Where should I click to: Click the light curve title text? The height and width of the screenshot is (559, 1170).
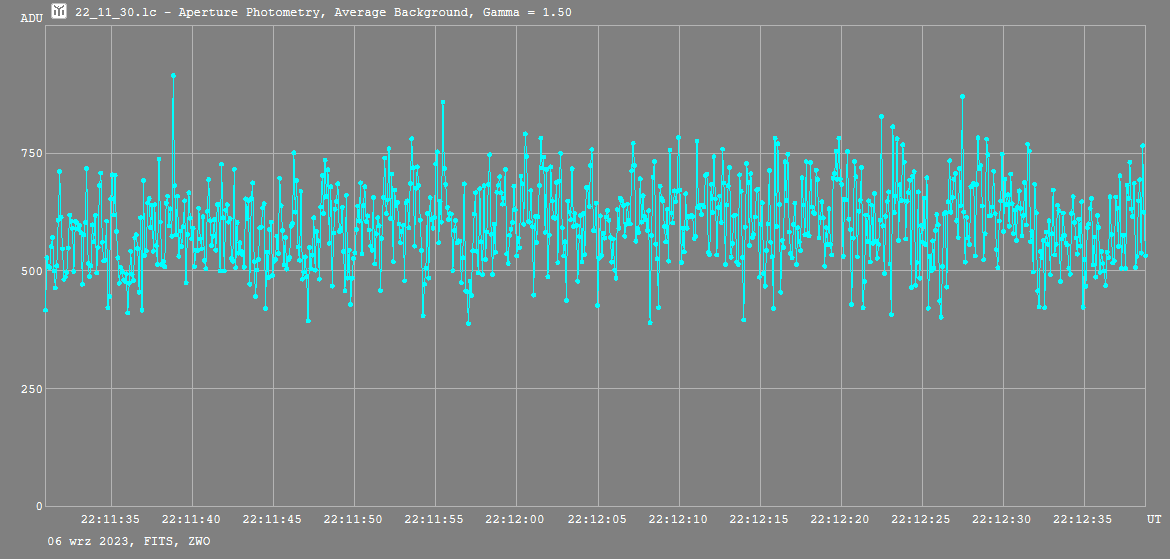coord(323,13)
